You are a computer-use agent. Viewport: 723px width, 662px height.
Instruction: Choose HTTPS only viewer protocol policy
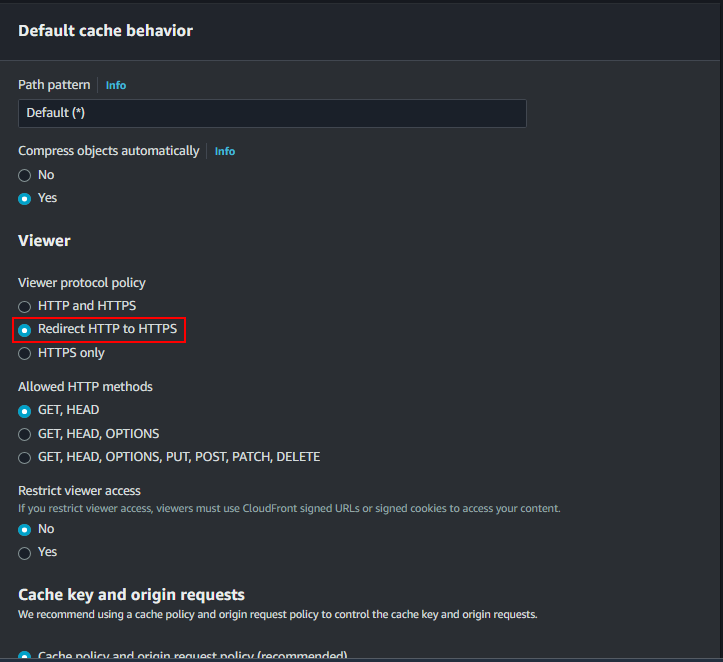coord(25,353)
